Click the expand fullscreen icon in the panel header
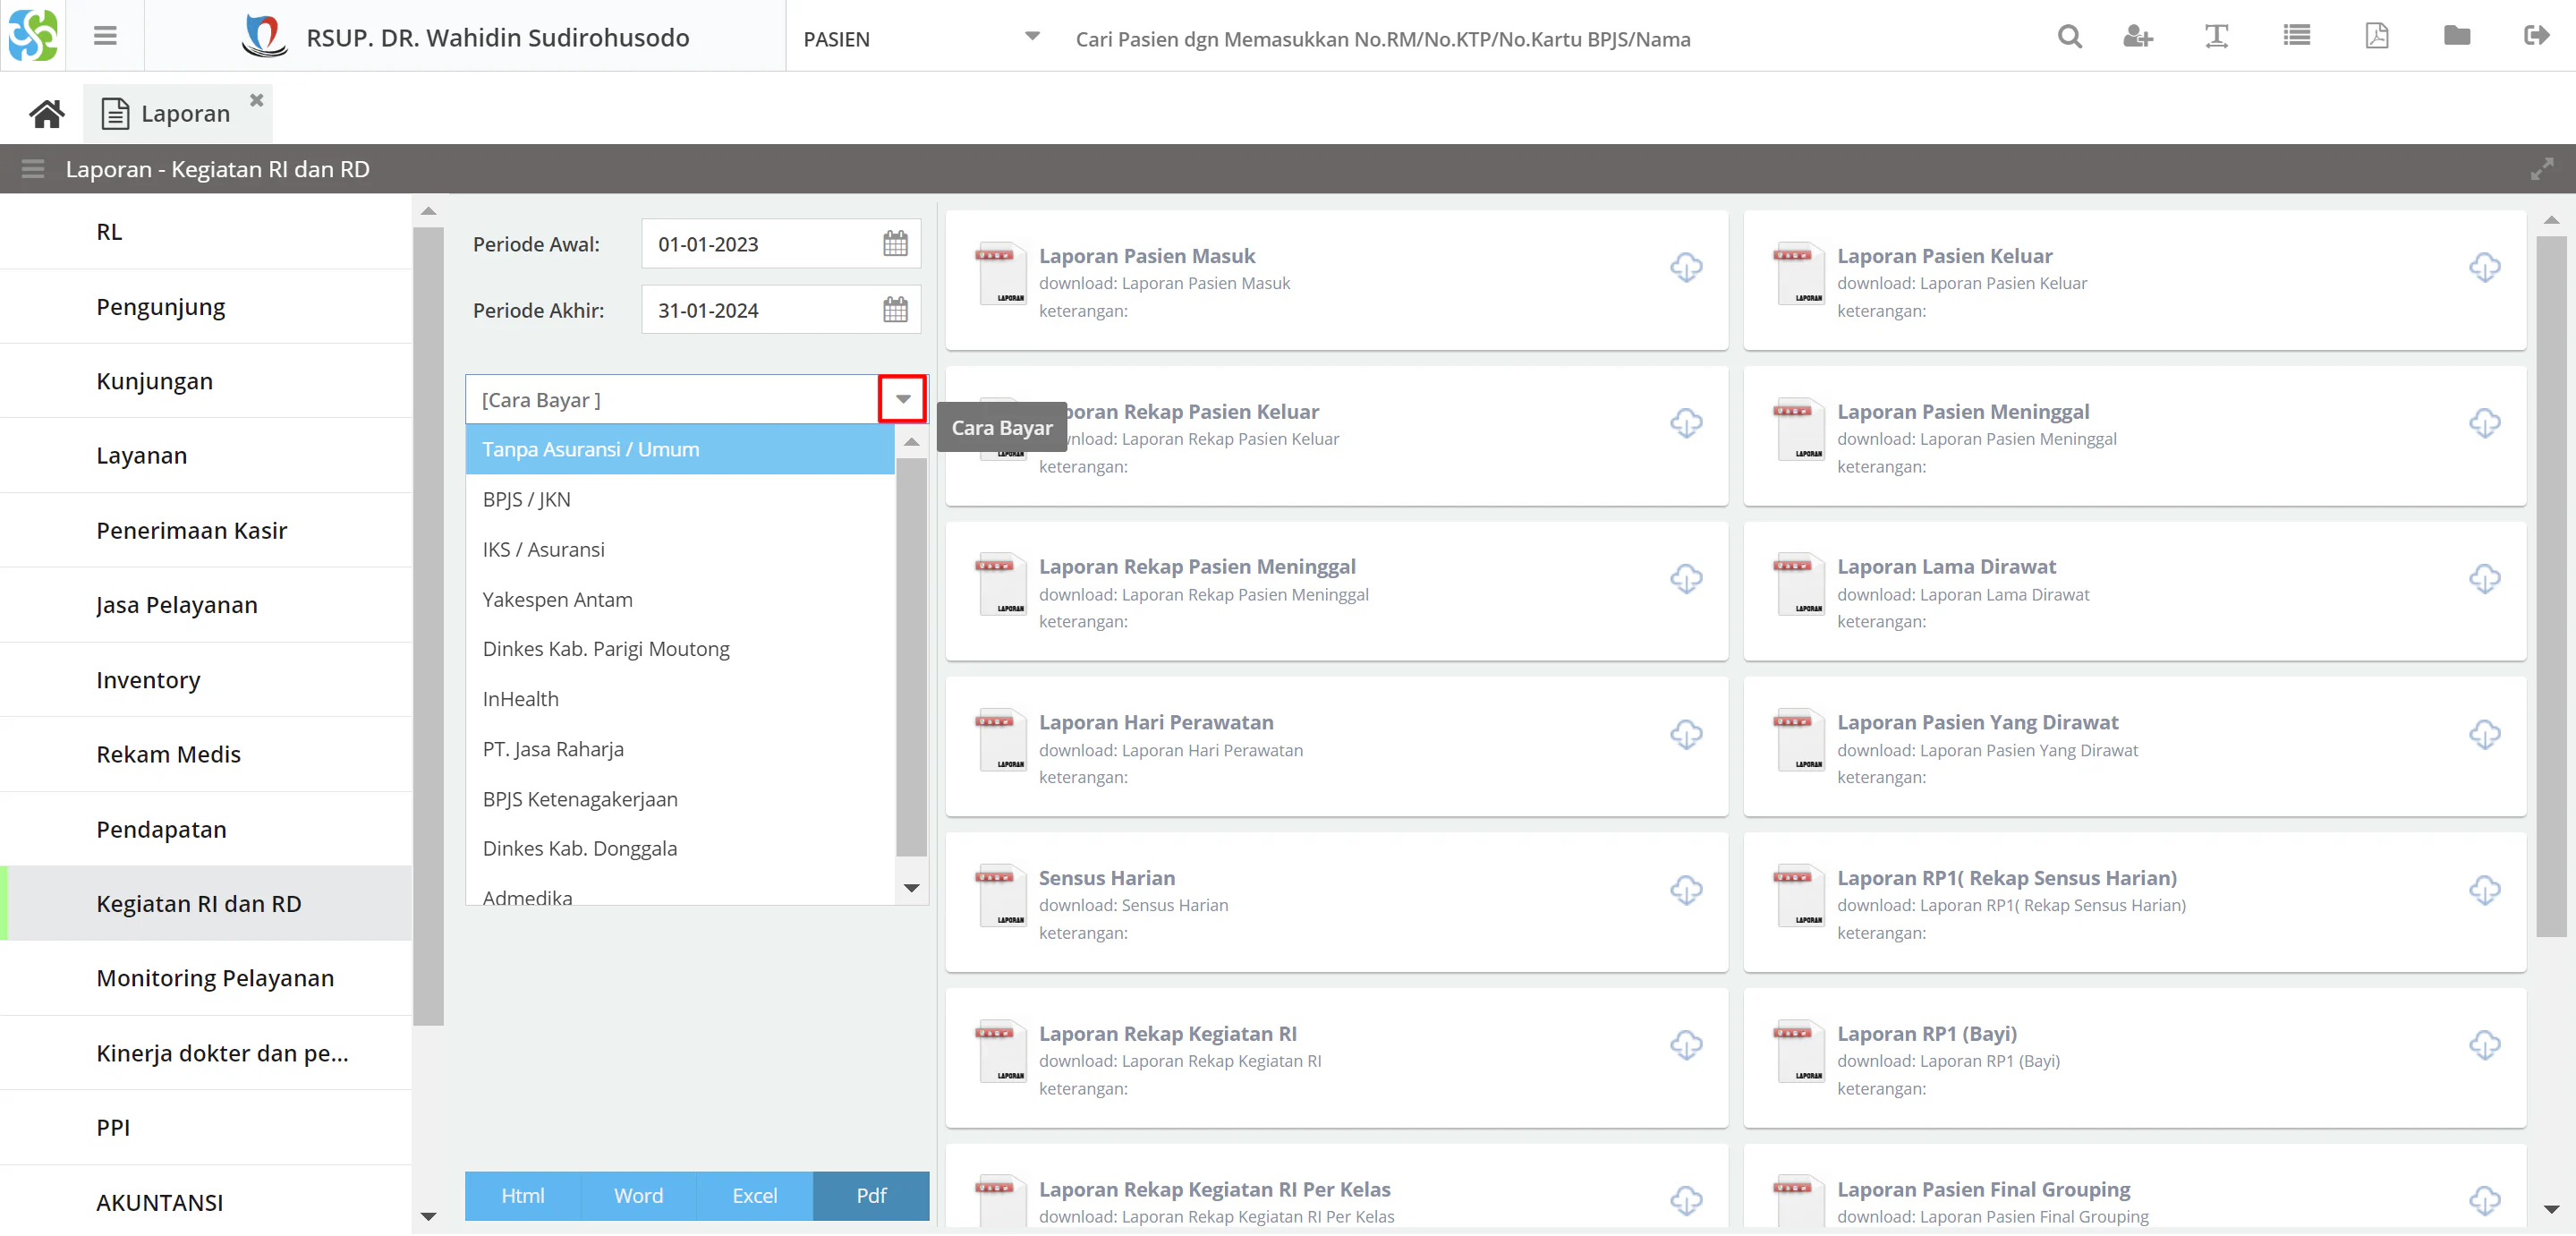Screen dimensions: 2576x1236 click(2541, 169)
